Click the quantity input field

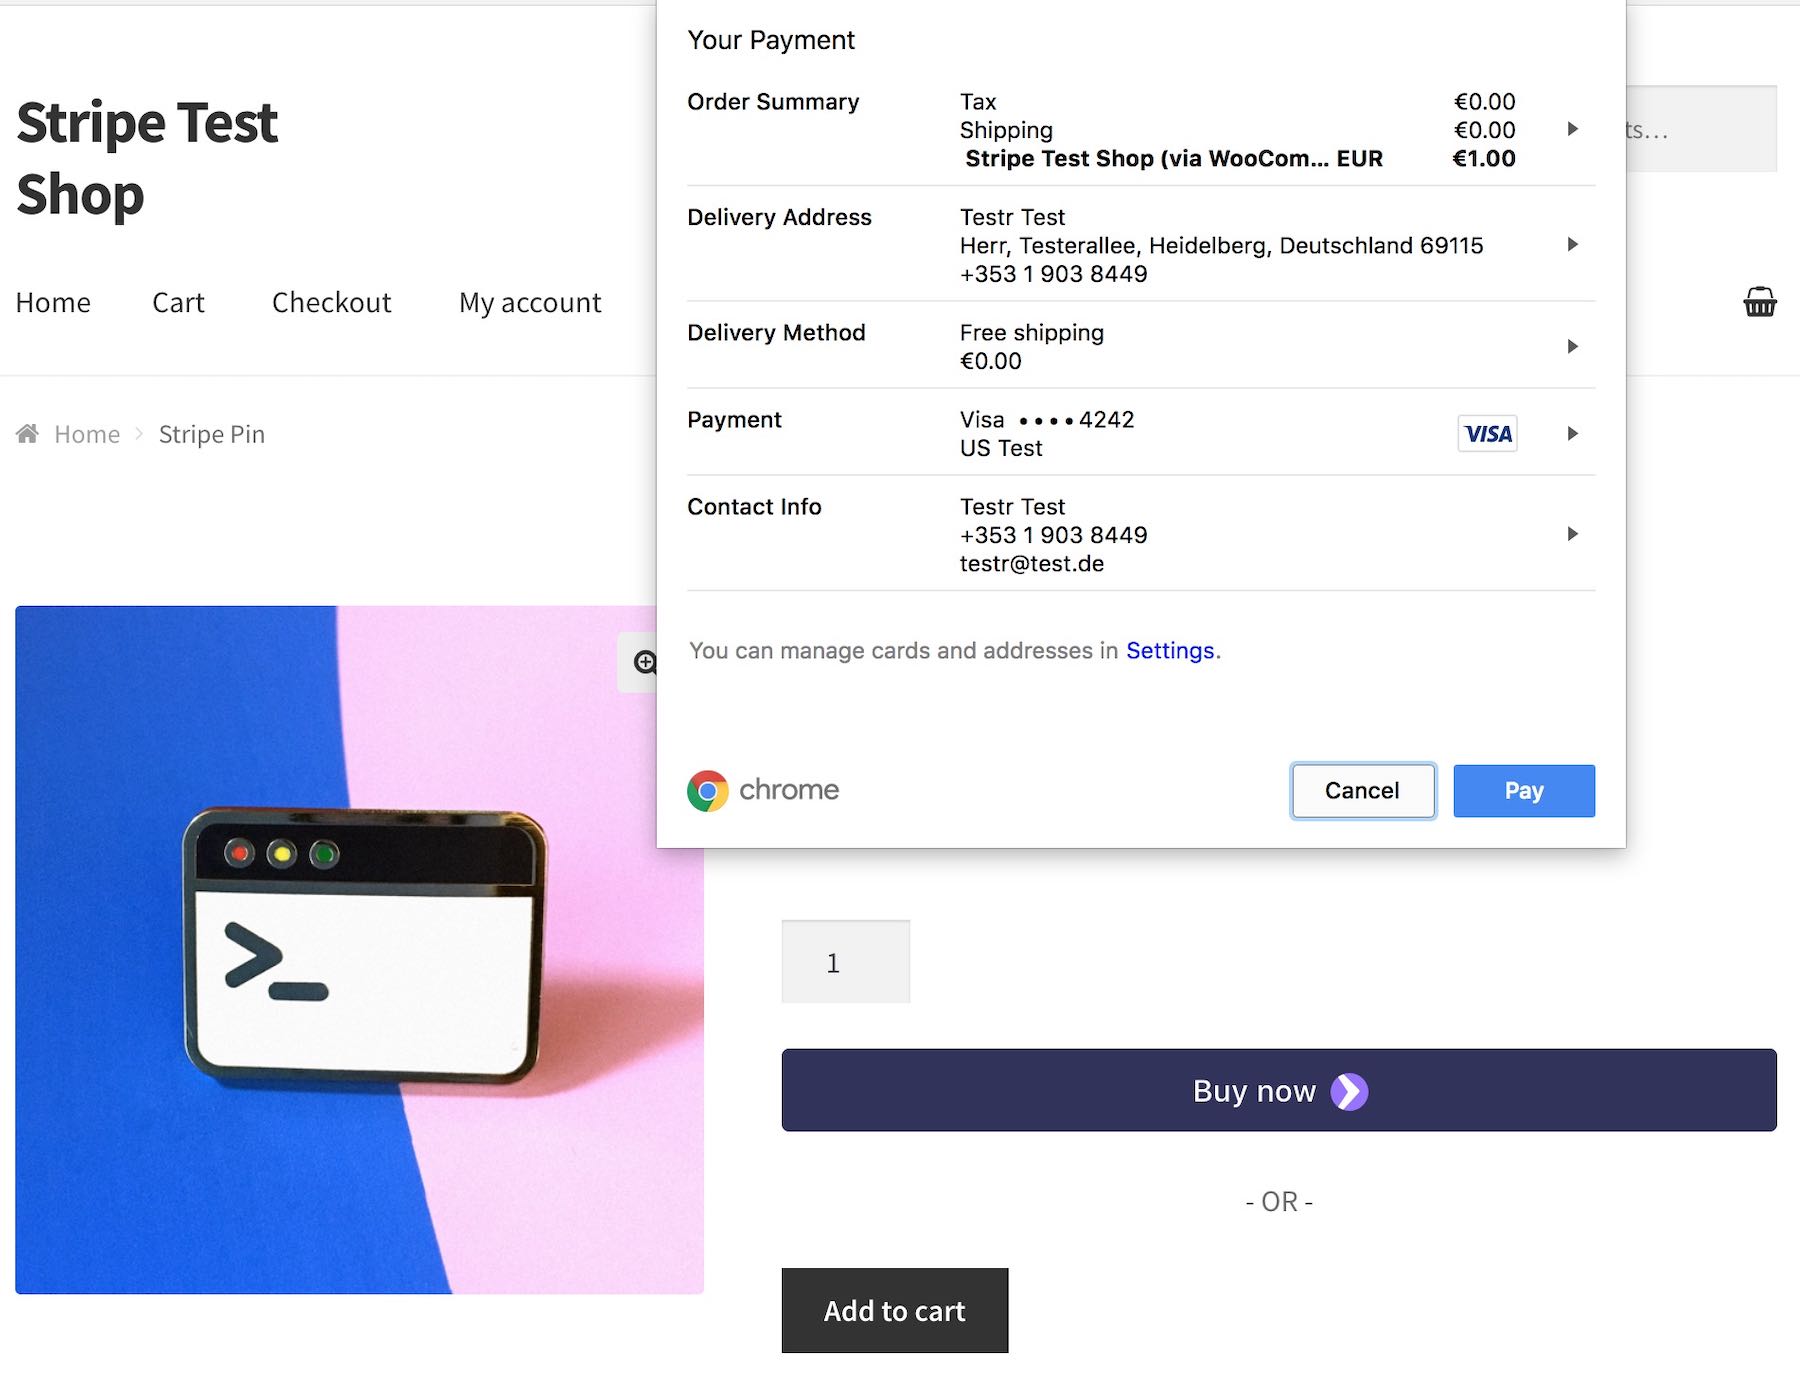tap(846, 962)
